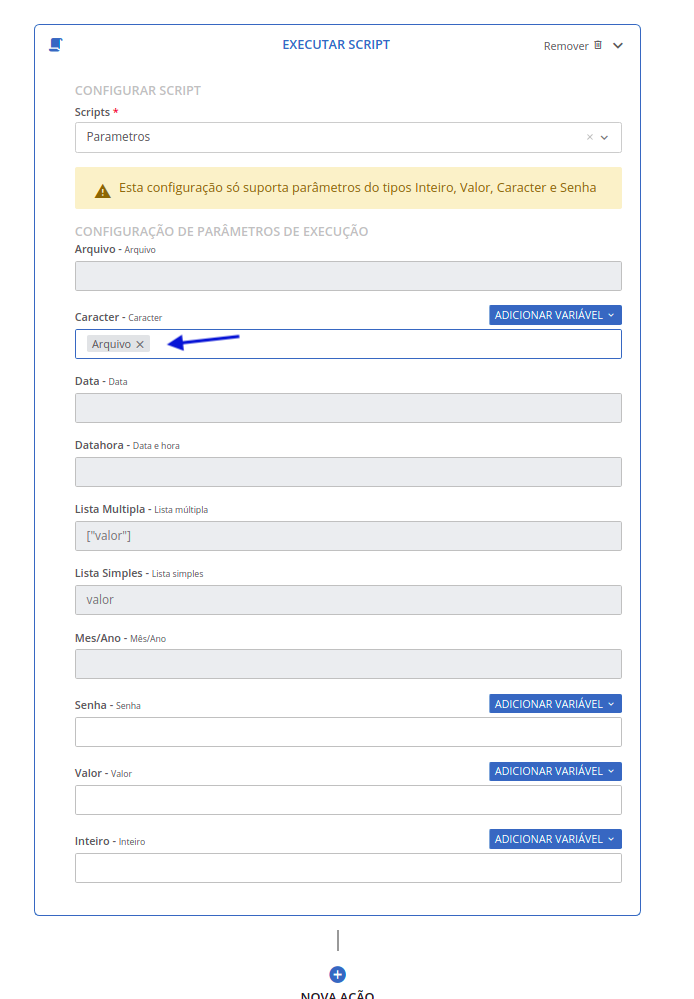Image resolution: width=694 pixels, height=999 pixels.
Task: Open Adicionar Variável for Inteiro
Action: pos(555,839)
